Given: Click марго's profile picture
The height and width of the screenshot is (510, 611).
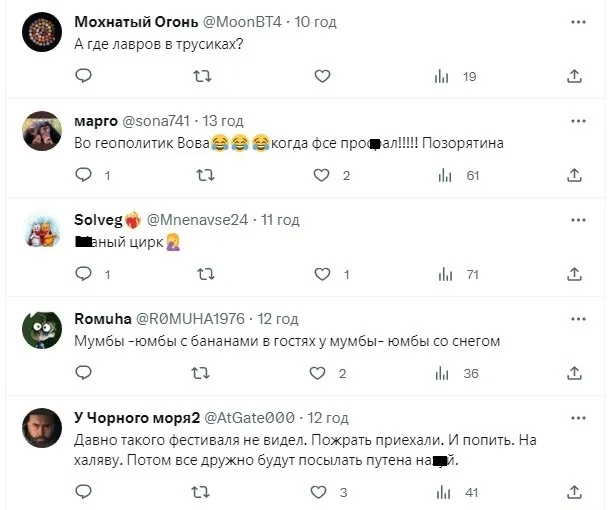Looking at the screenshot, I should point(43,129).
